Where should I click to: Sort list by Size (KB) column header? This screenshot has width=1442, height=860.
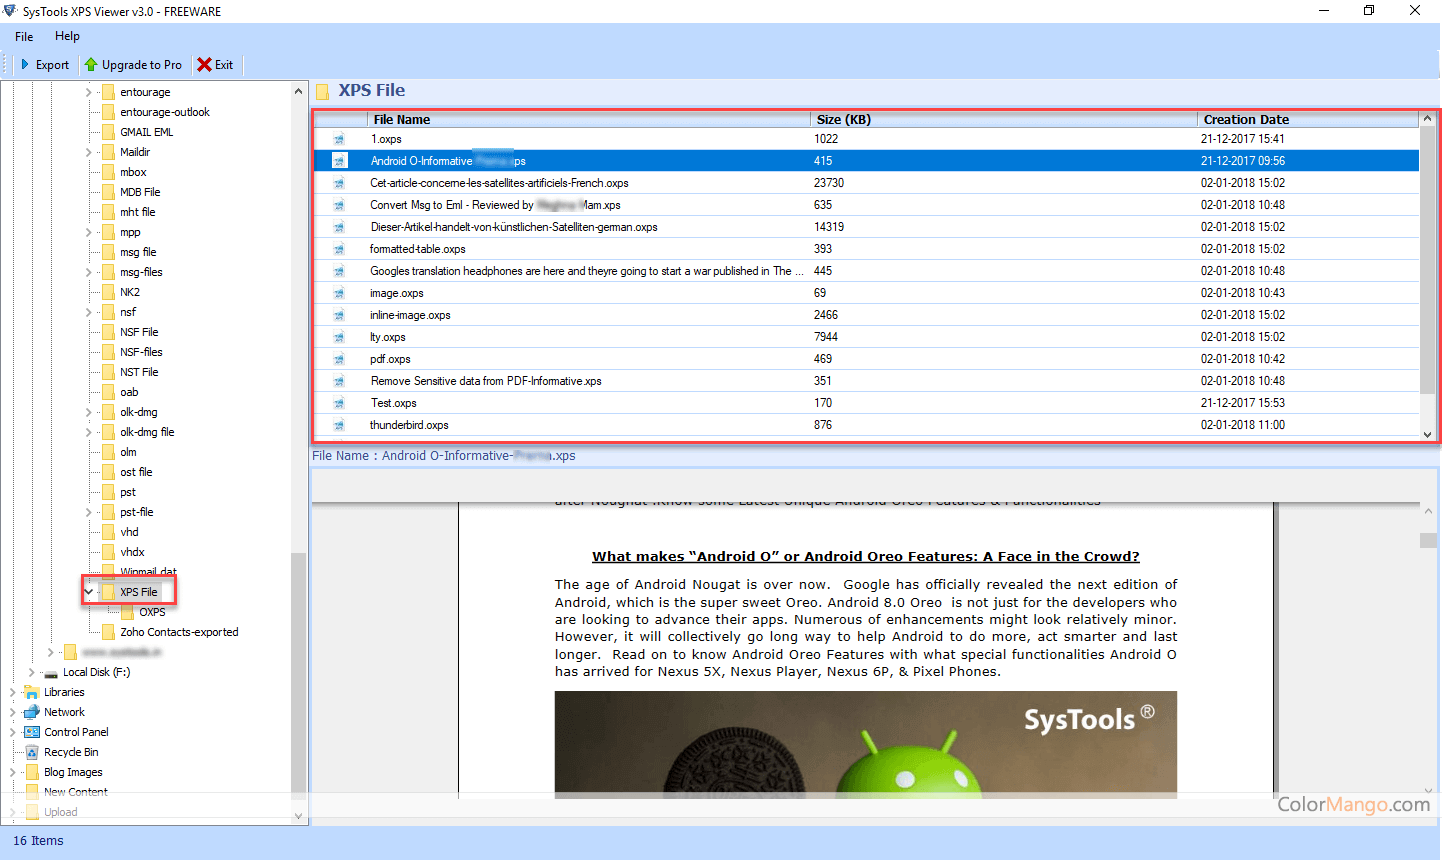point(843,119)
